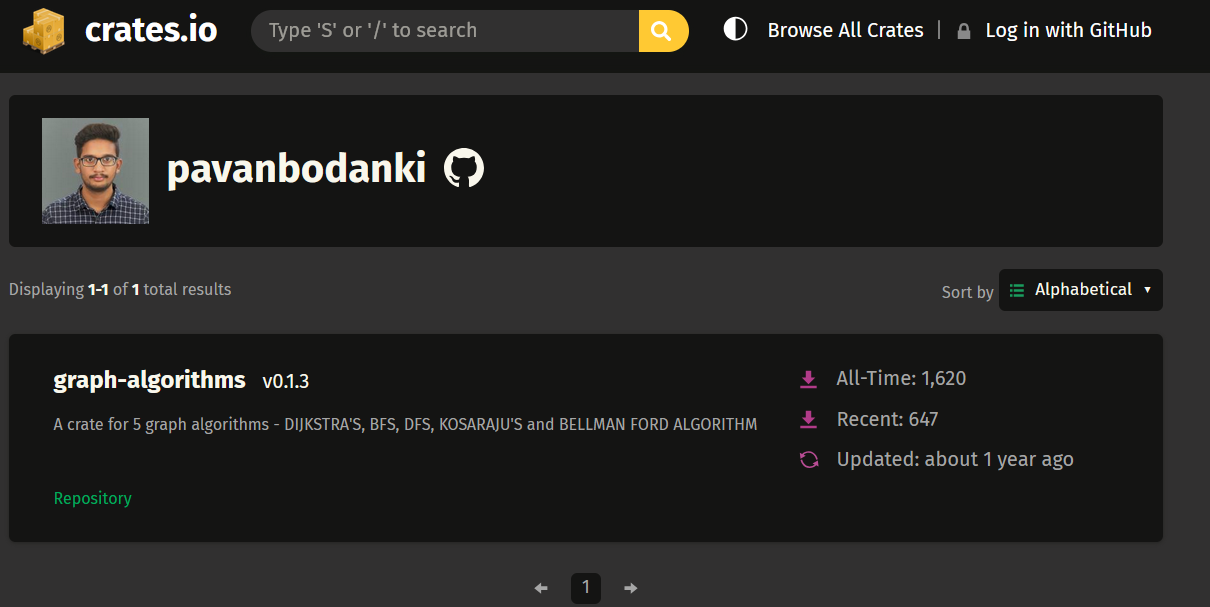Select page 1 in pagination
This screenshot has height=607, width=1210.
(586, 588)
